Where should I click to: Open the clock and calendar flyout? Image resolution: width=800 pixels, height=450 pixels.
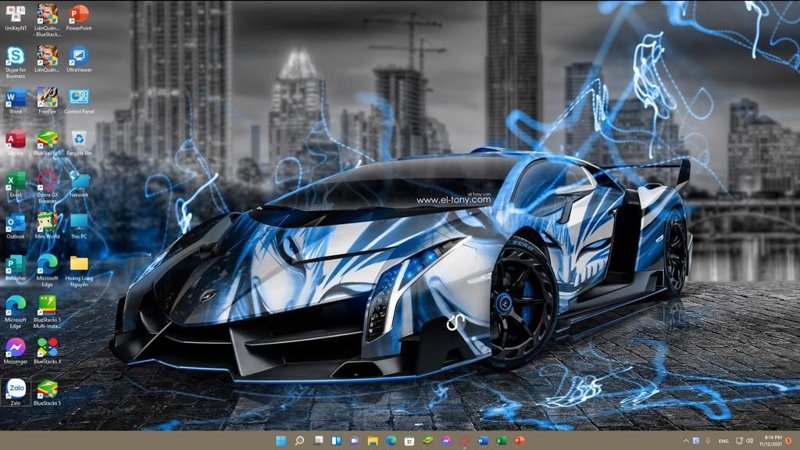pyautogui.click(x=771, y=441)
